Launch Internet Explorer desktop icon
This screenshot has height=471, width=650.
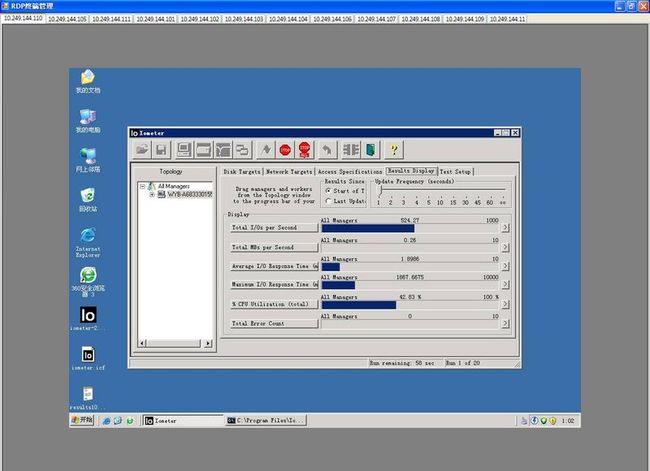(x=88, y=243)
